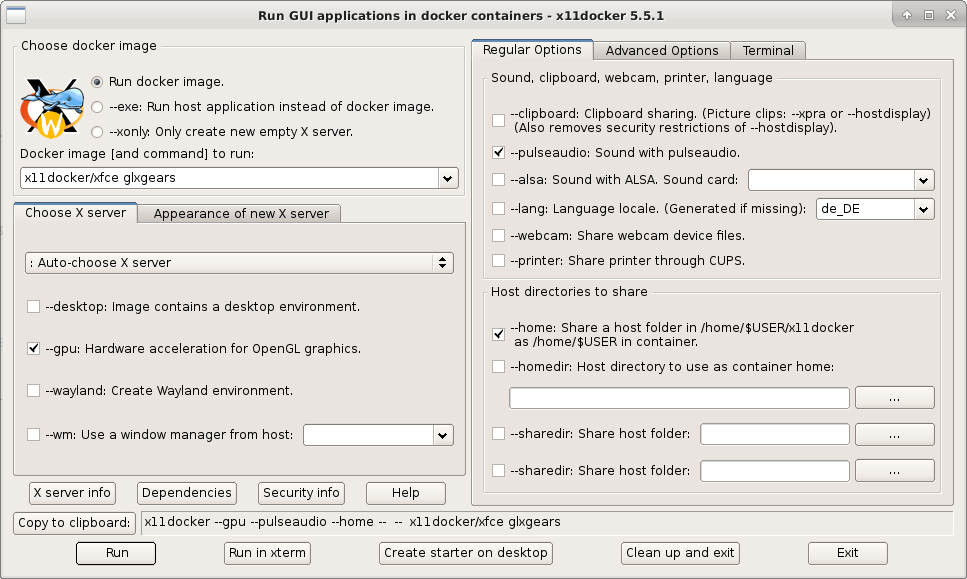Uncheck the --home share folder checkbox

pyautogui.click(x=498, y=334)
